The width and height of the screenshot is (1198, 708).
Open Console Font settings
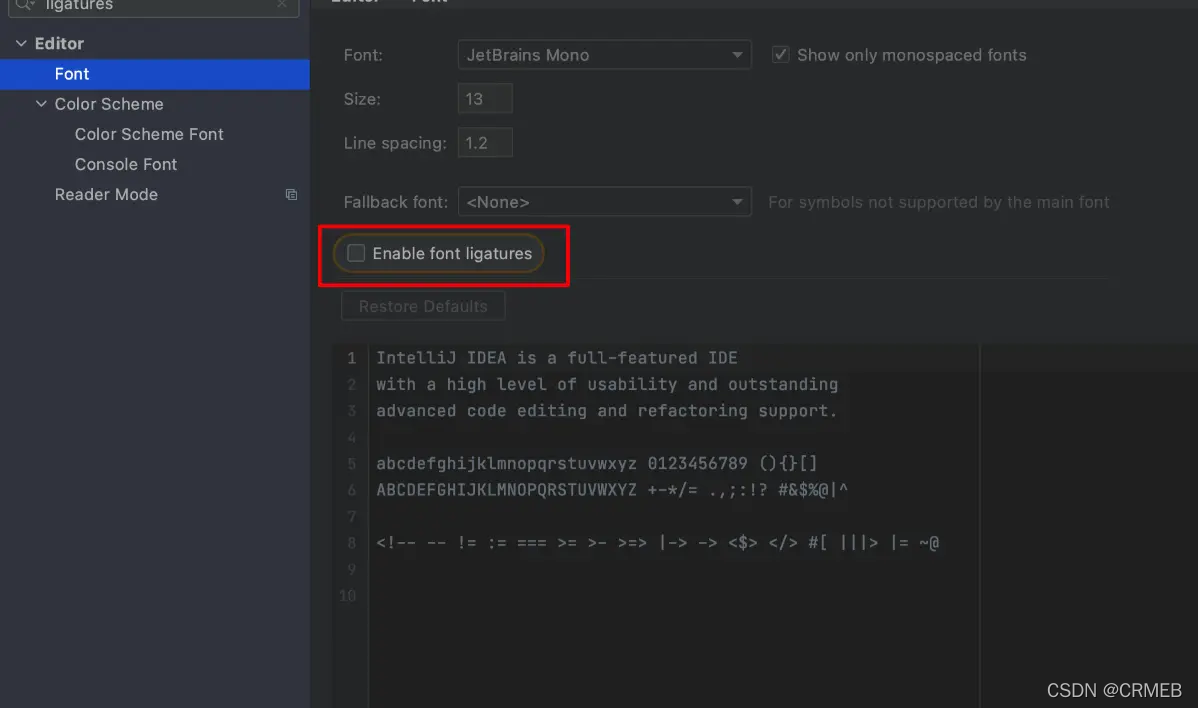(126, 164)
